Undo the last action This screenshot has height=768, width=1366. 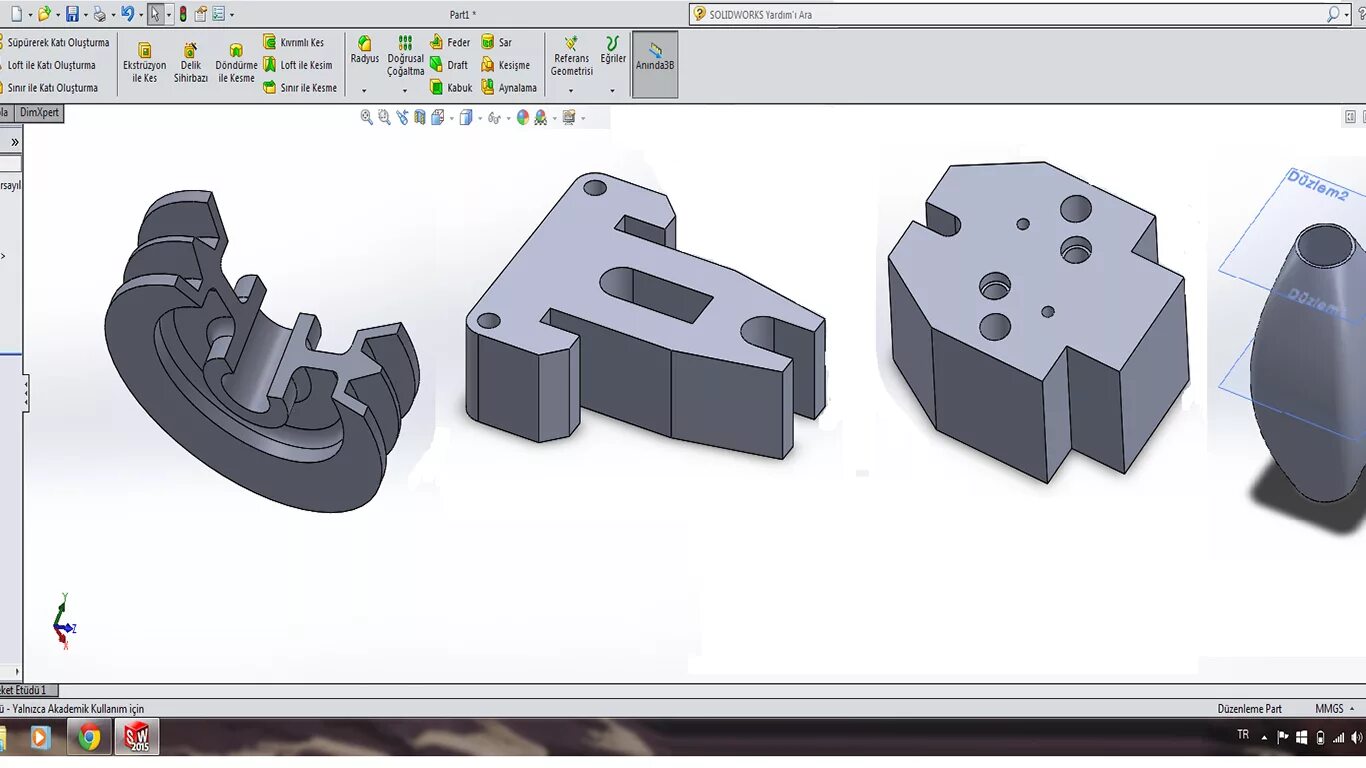(127, 14)
